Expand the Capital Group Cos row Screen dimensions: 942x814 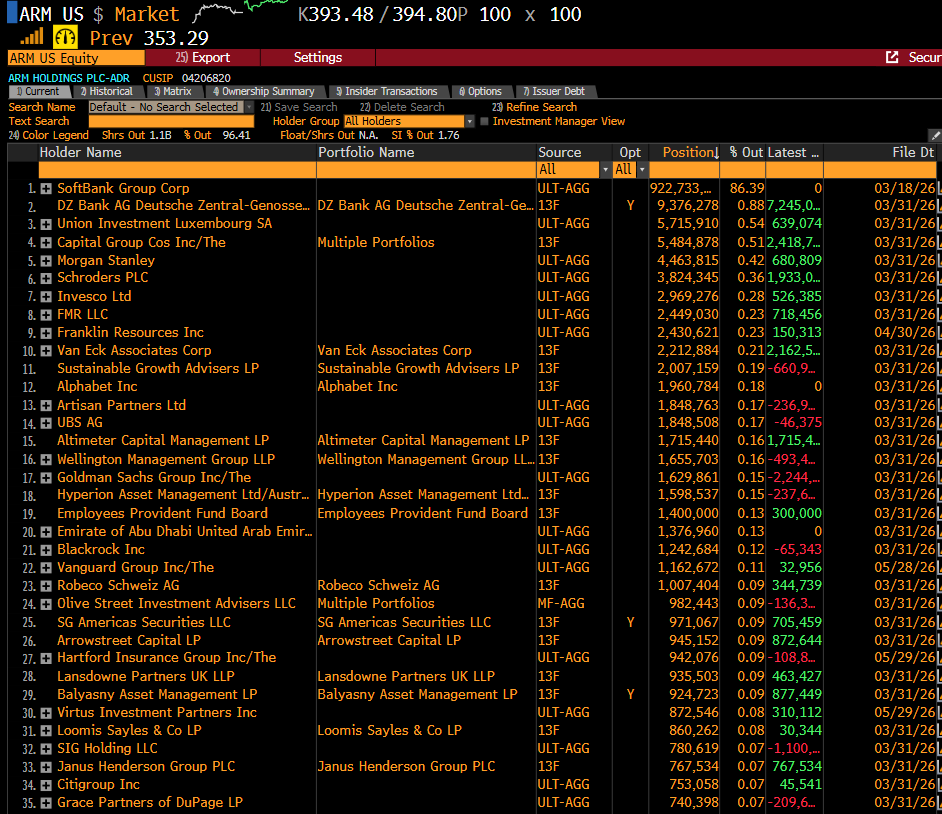click(x=46, y=243)
